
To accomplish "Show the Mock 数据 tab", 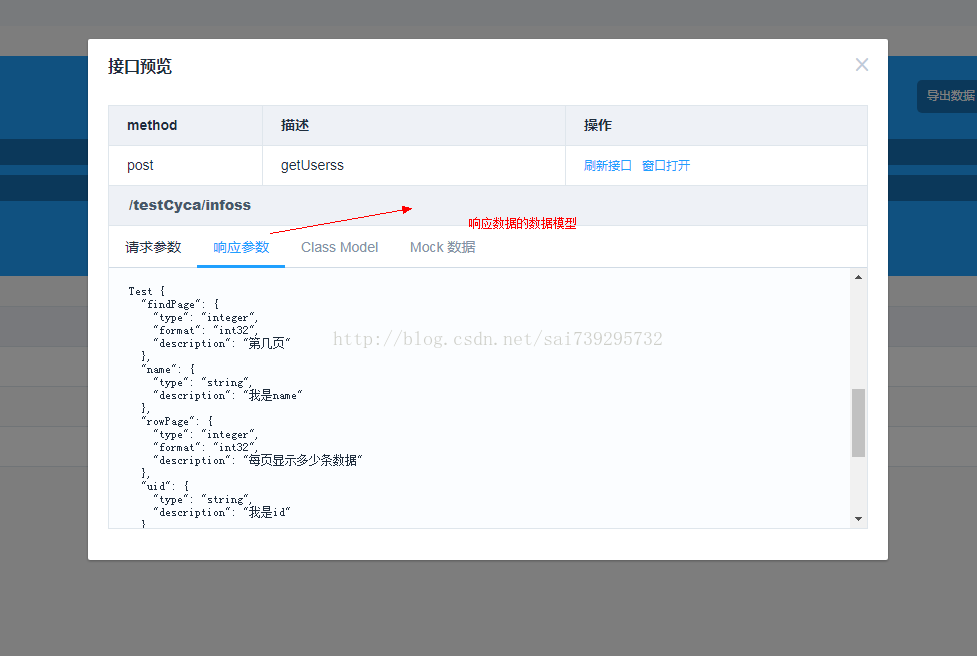I will click(x=442, y=247).
